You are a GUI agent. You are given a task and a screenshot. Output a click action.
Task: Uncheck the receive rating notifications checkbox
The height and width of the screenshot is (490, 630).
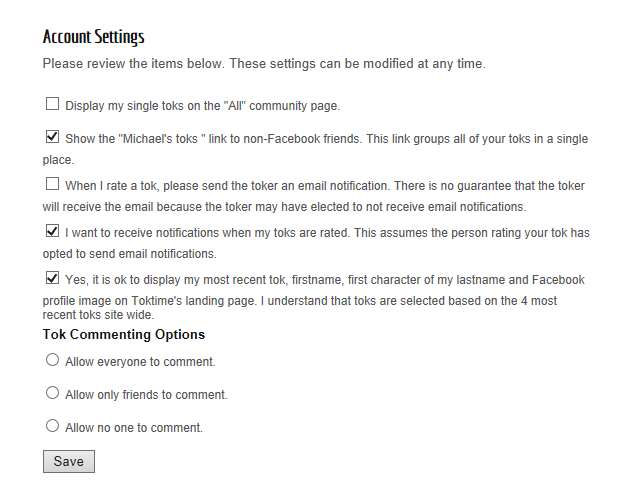click(52, 231)
